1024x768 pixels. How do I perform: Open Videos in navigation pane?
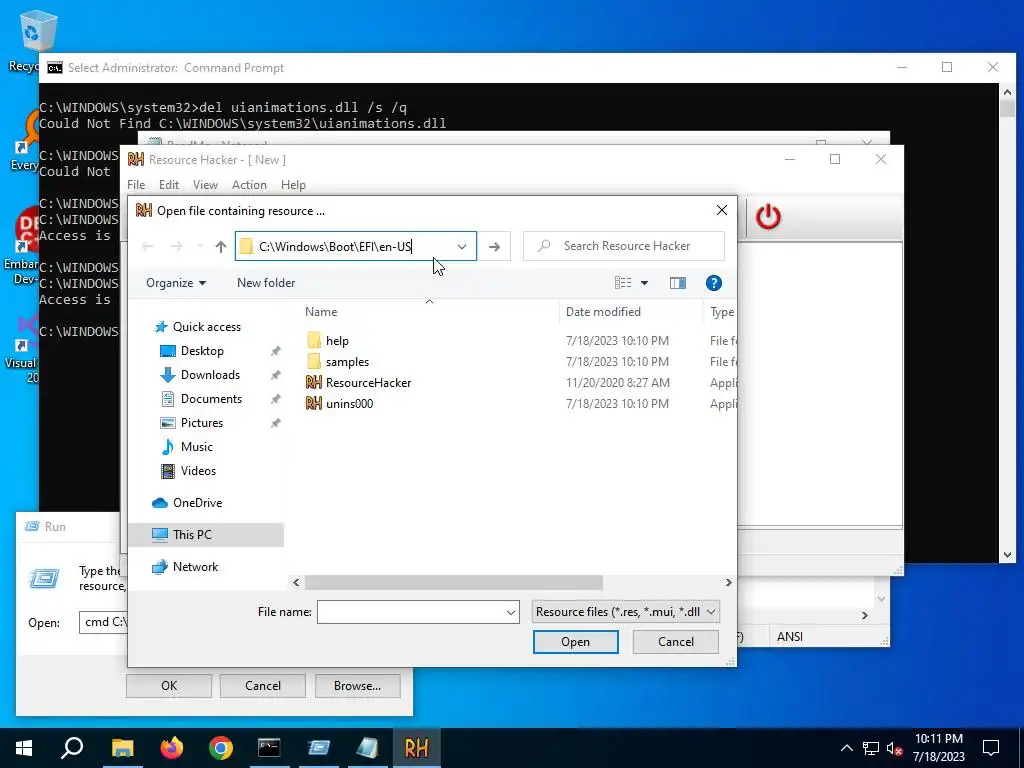click(x=198, y=471)
